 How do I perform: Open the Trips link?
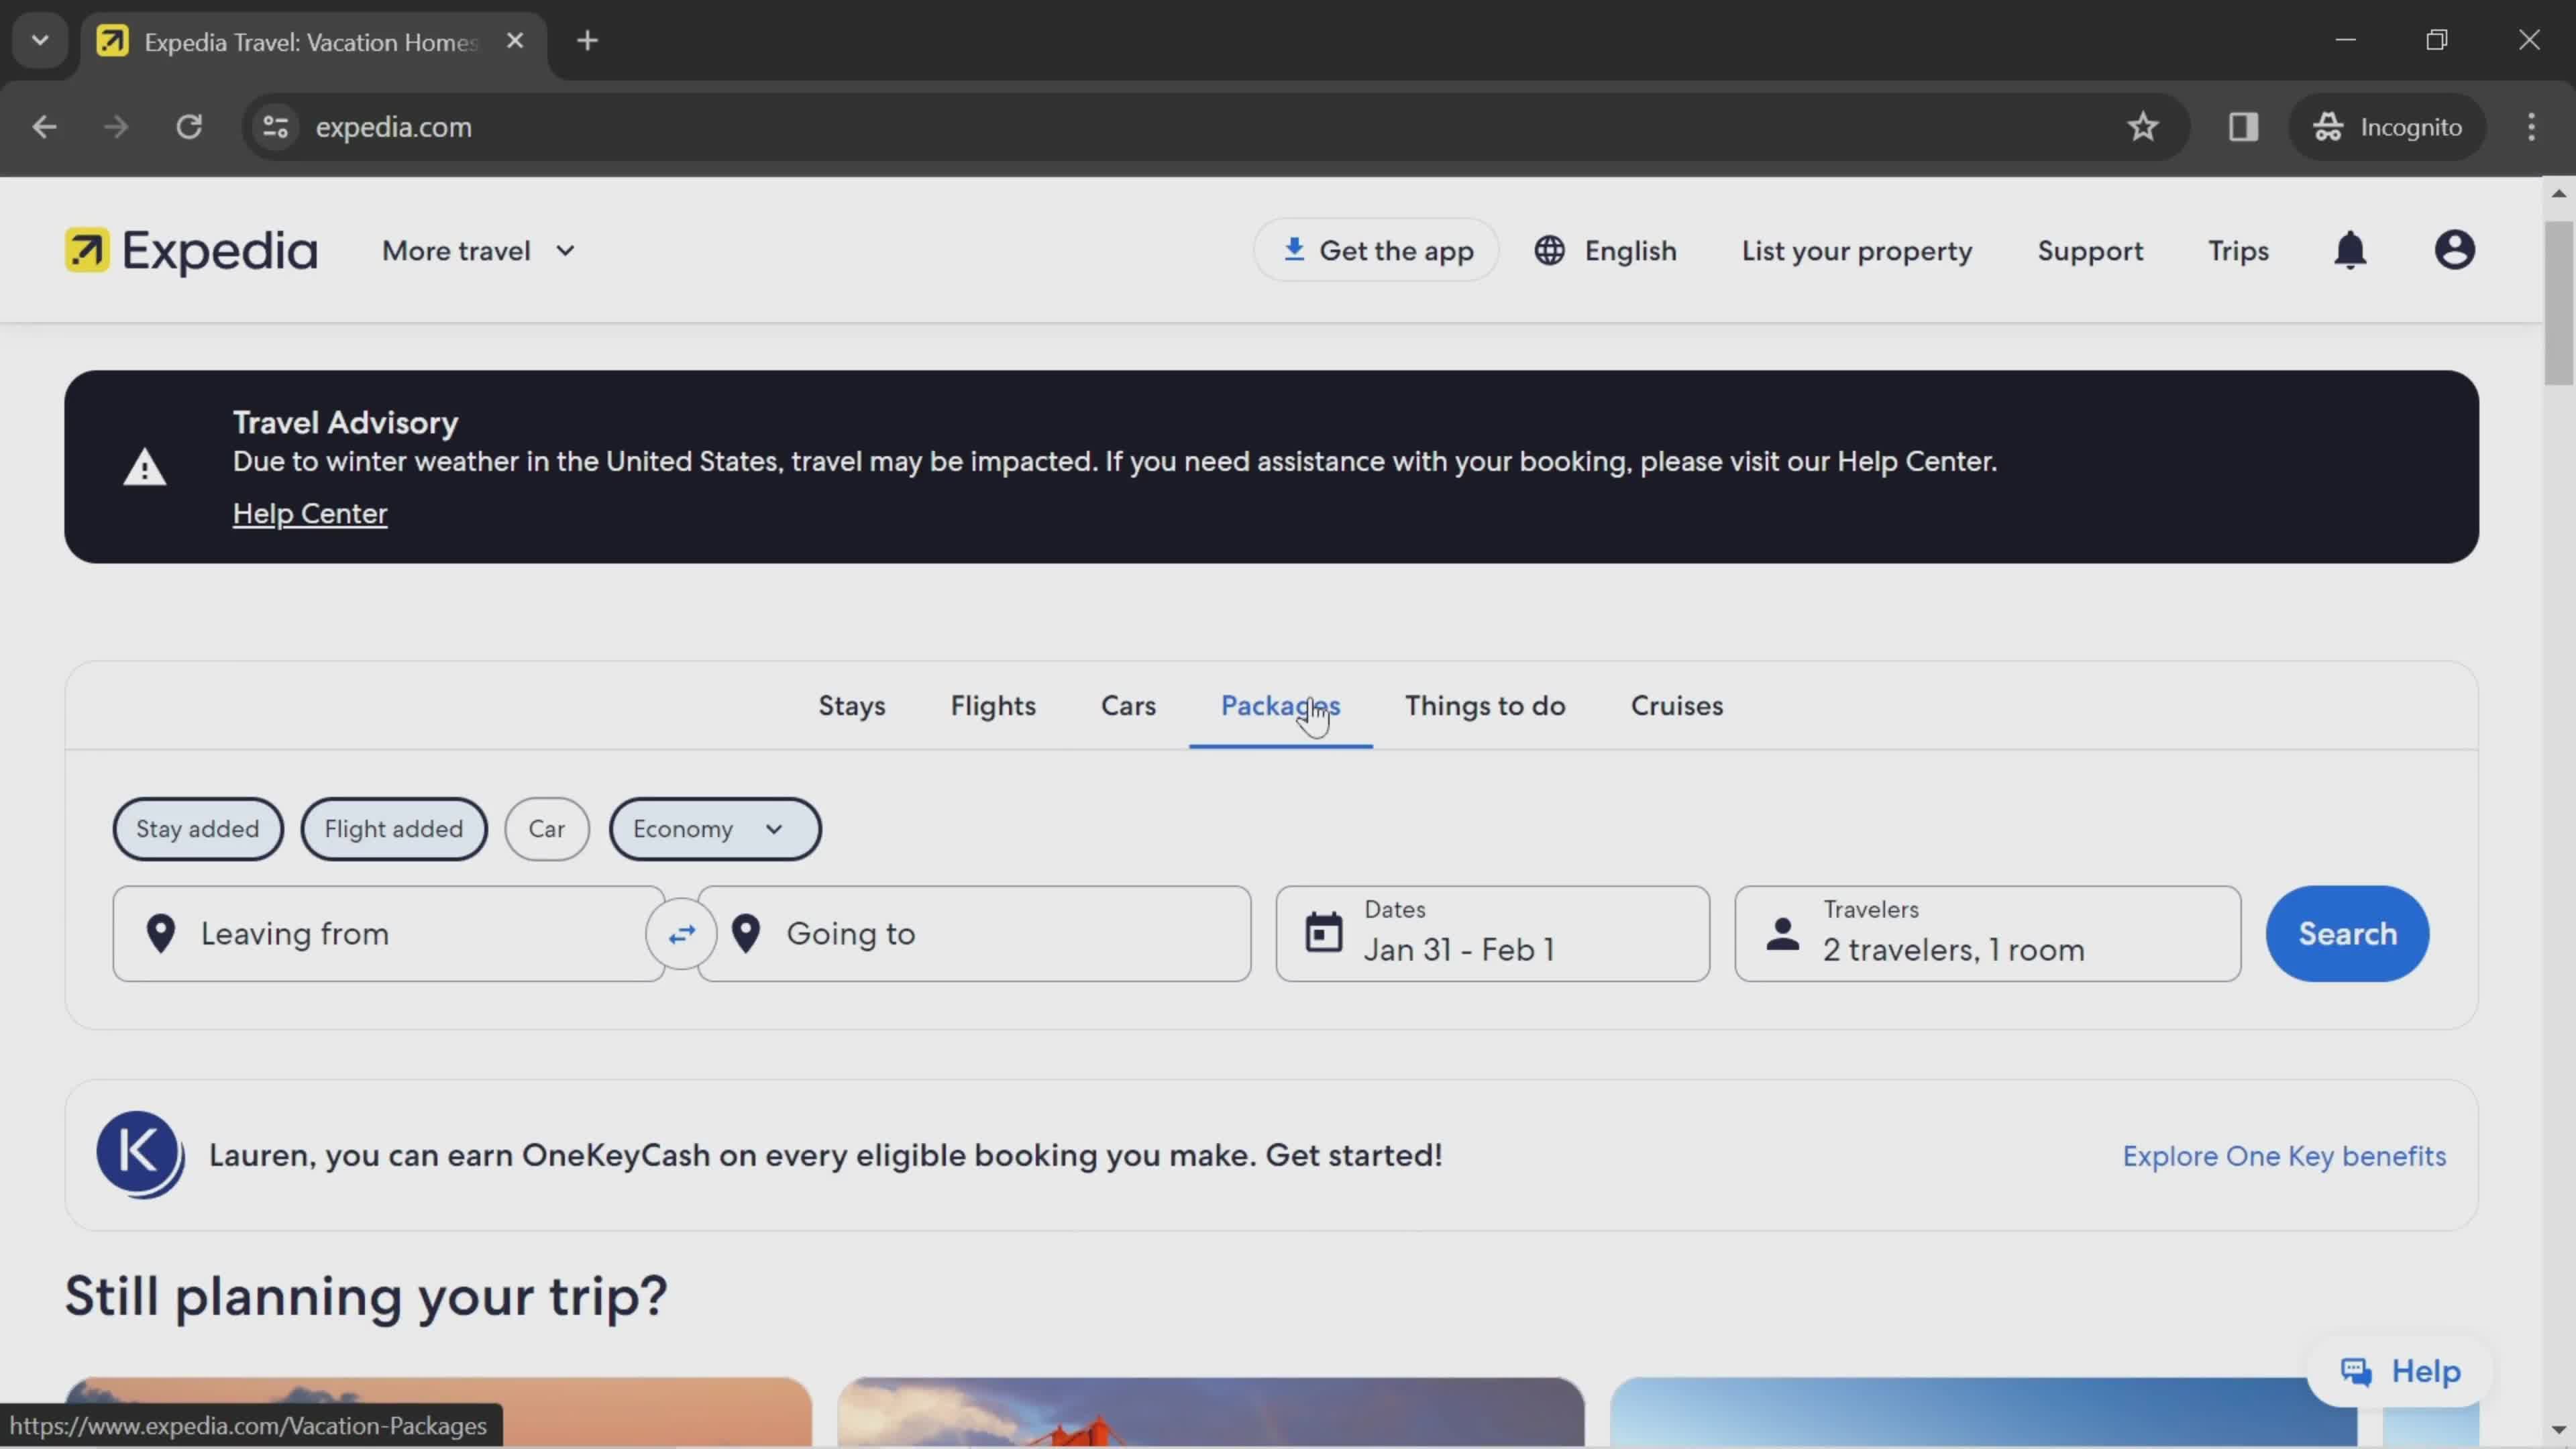(2238, 250)
